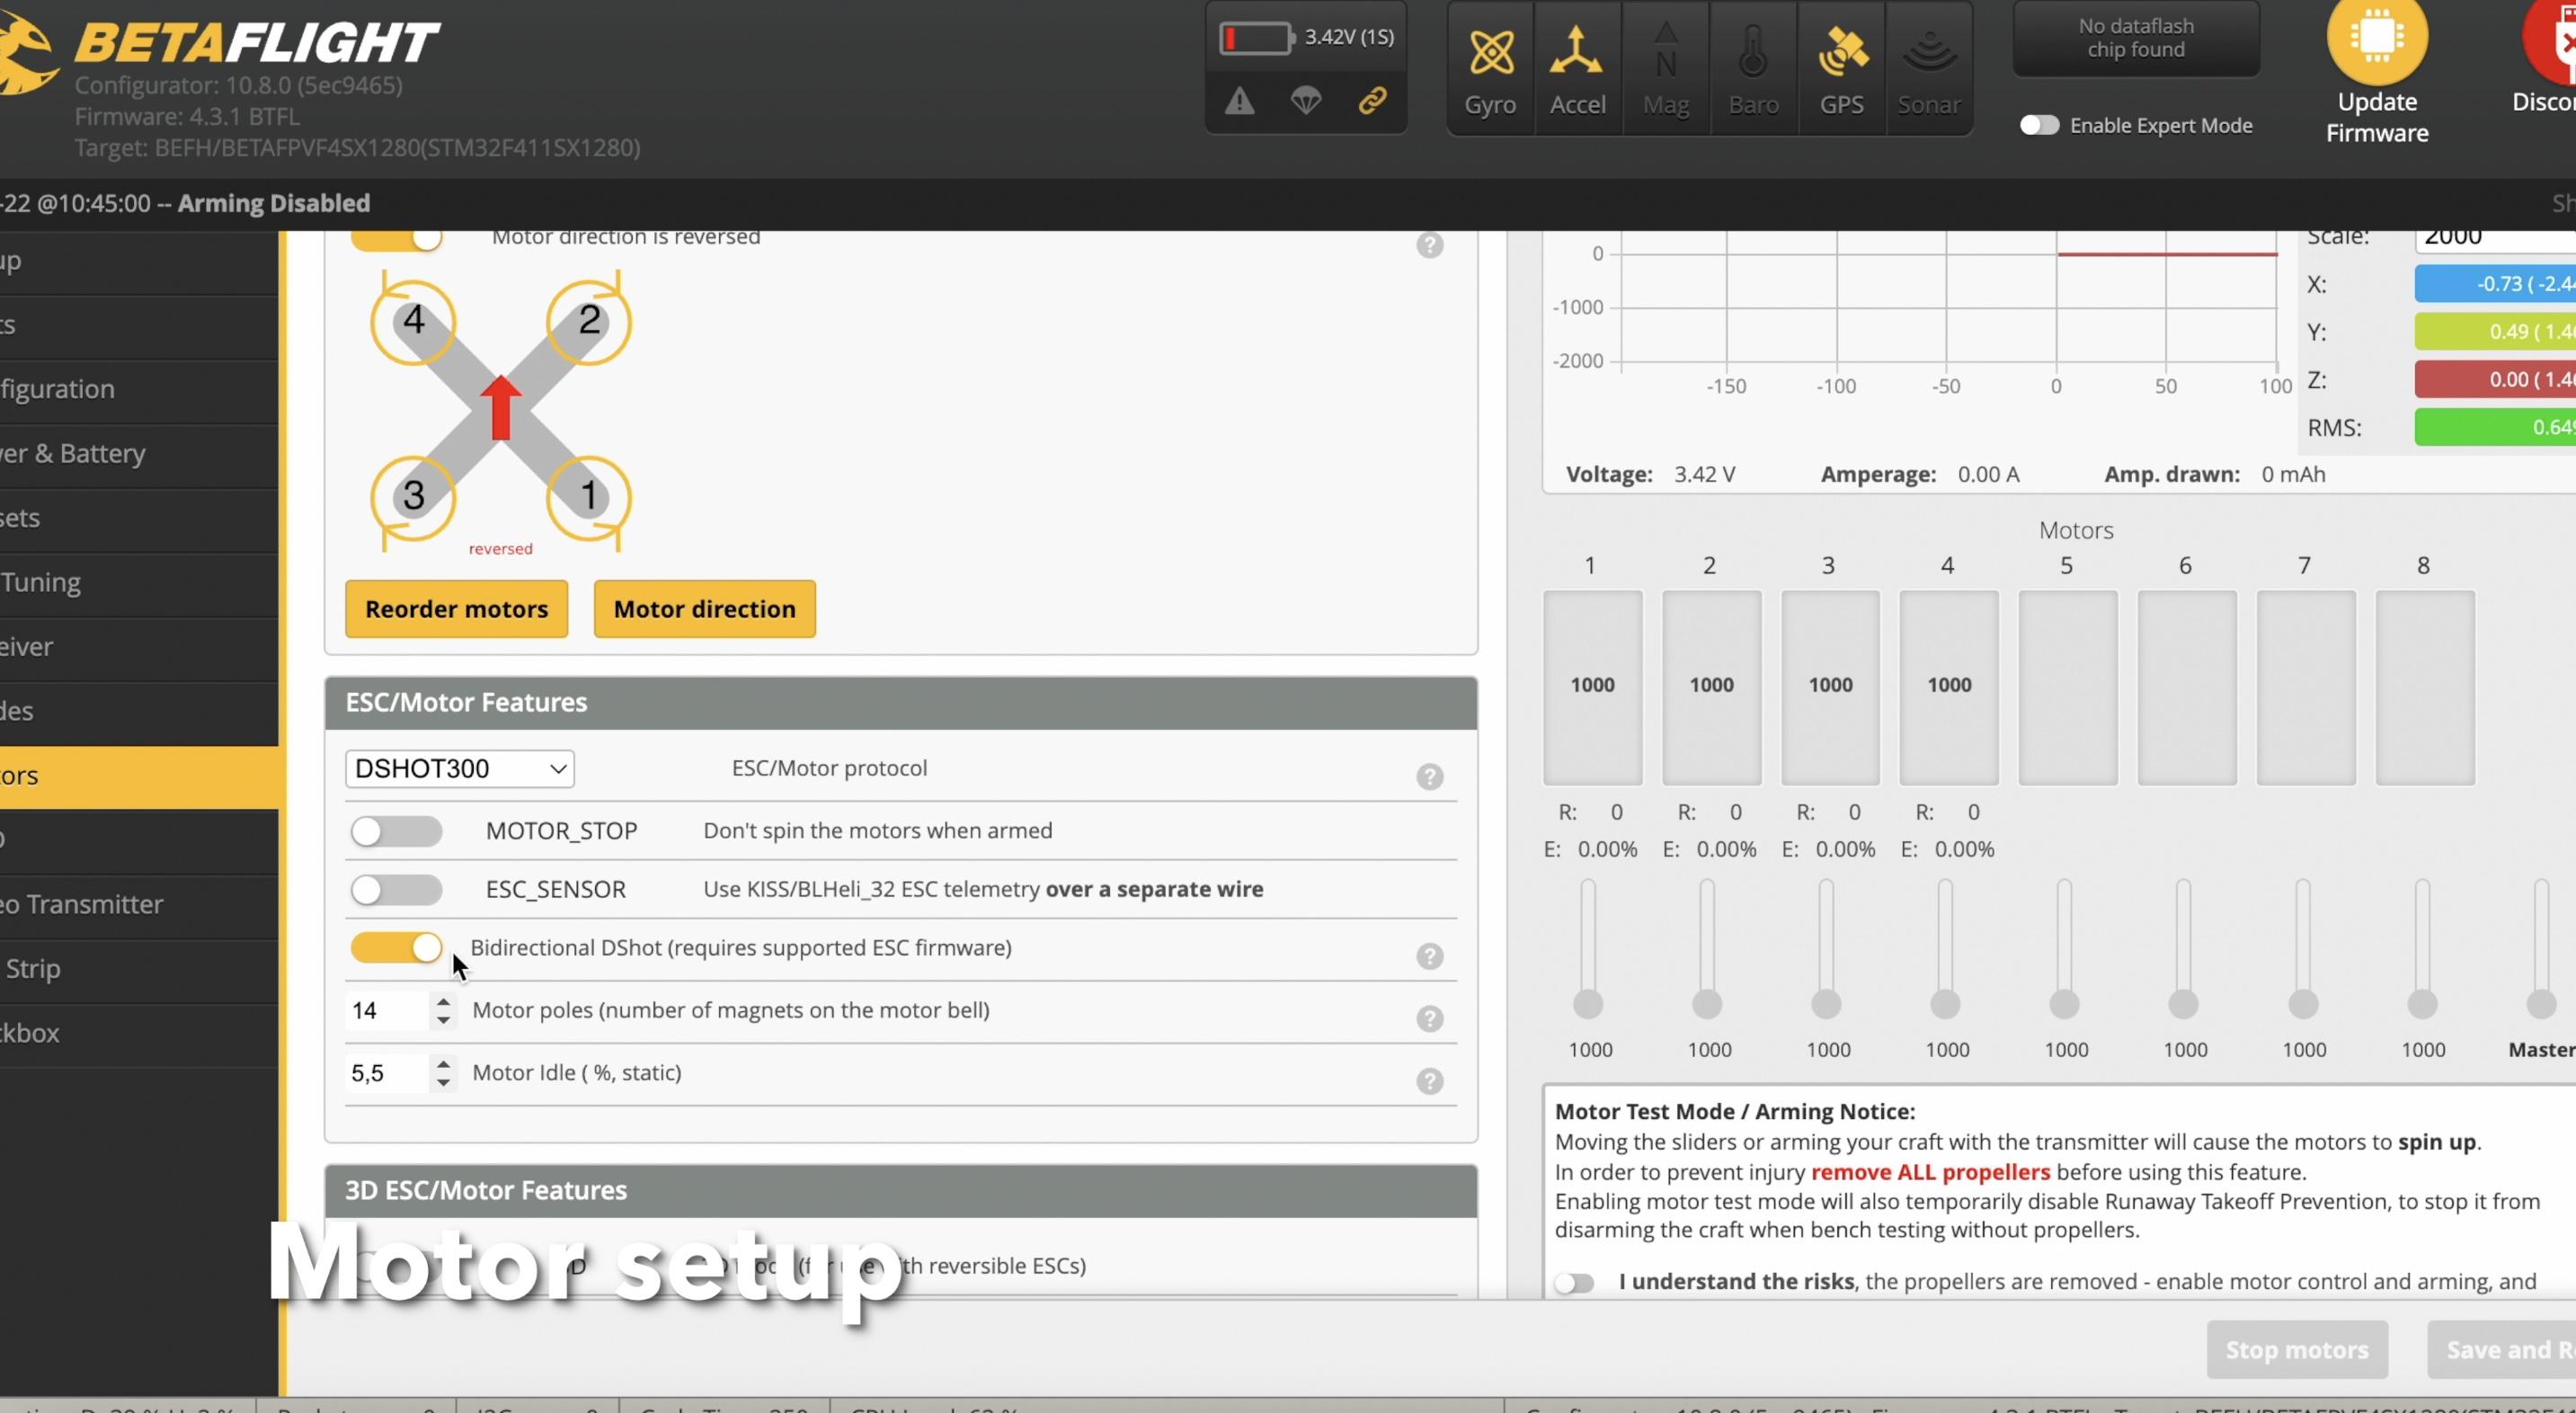Open help icon for Motor poles
Image resolution: width=2576 pixels, height=1413 pixels.
1429,1019
